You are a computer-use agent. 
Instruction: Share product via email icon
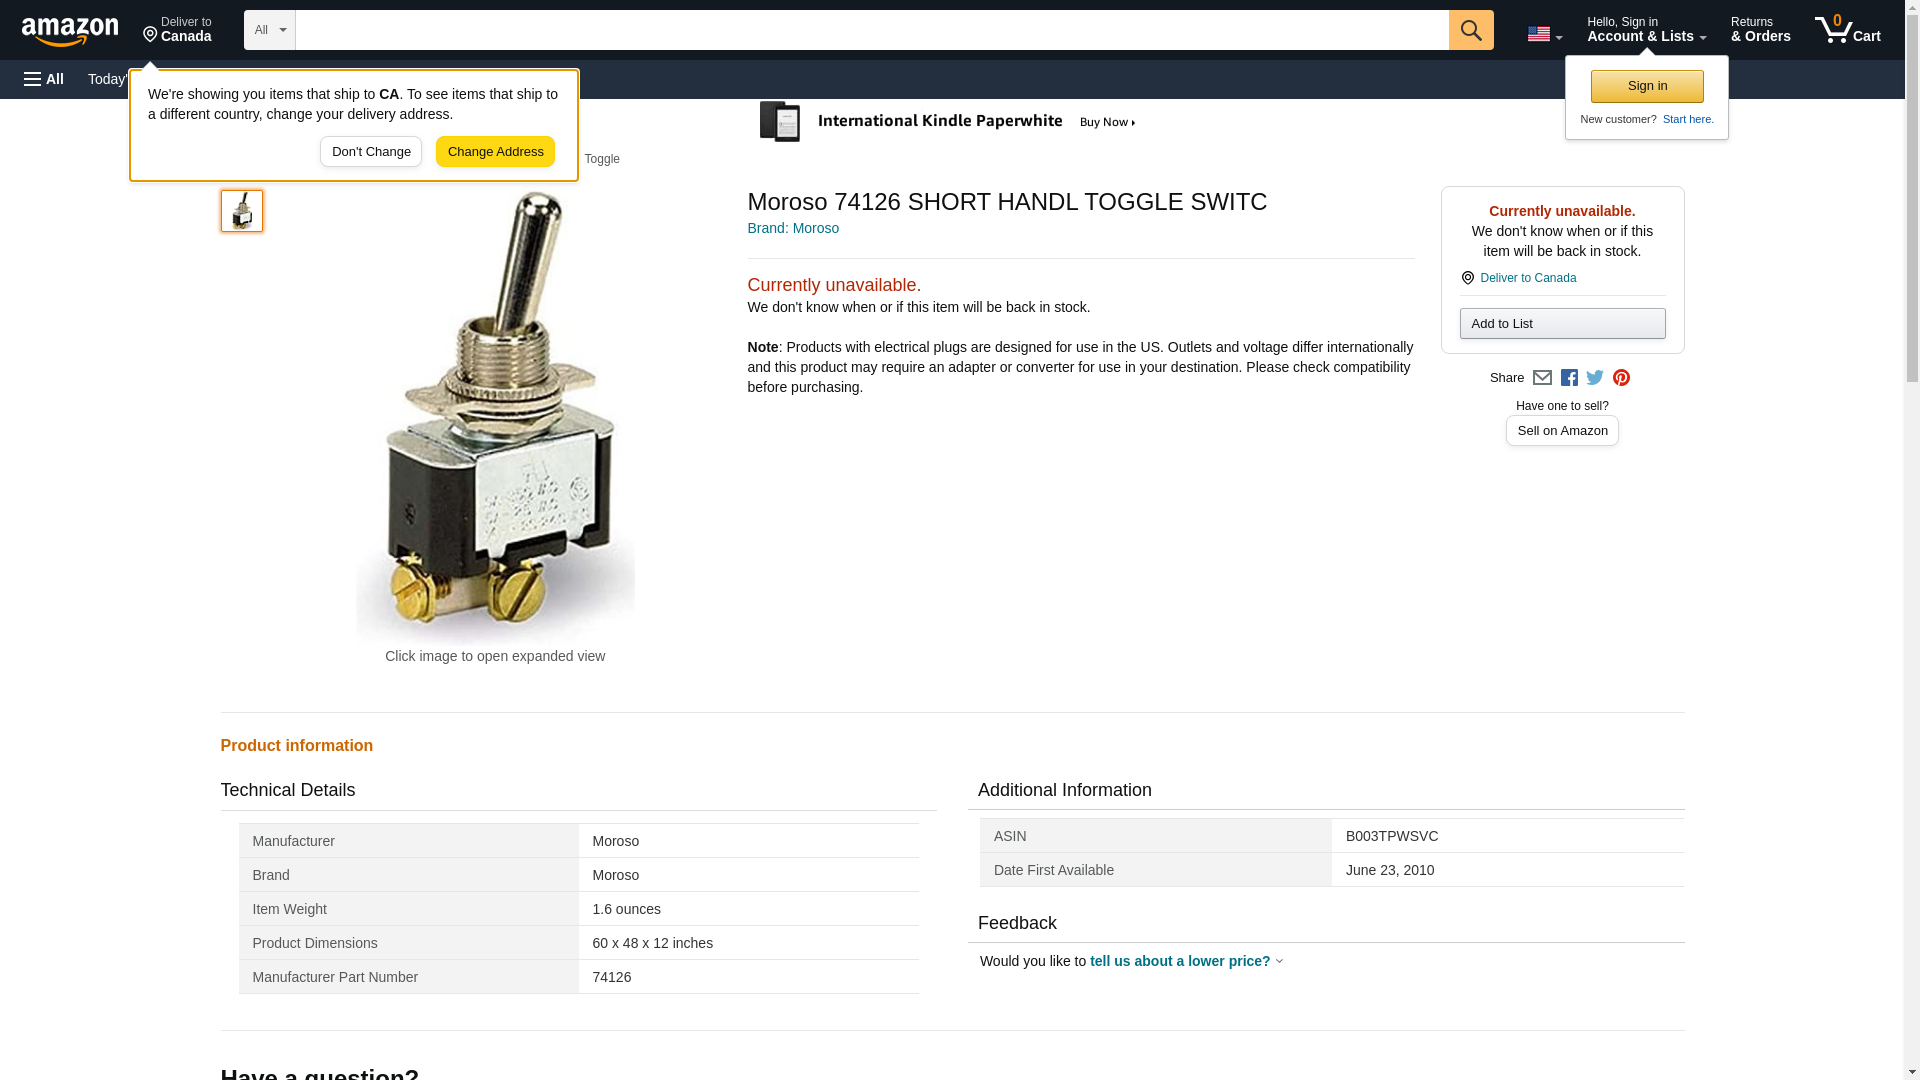coord(1542,378)
